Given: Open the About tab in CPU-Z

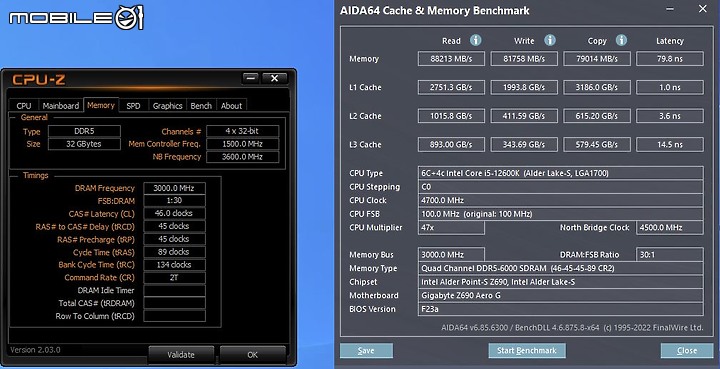Looking at the screenshot, I should pos(231,106).
